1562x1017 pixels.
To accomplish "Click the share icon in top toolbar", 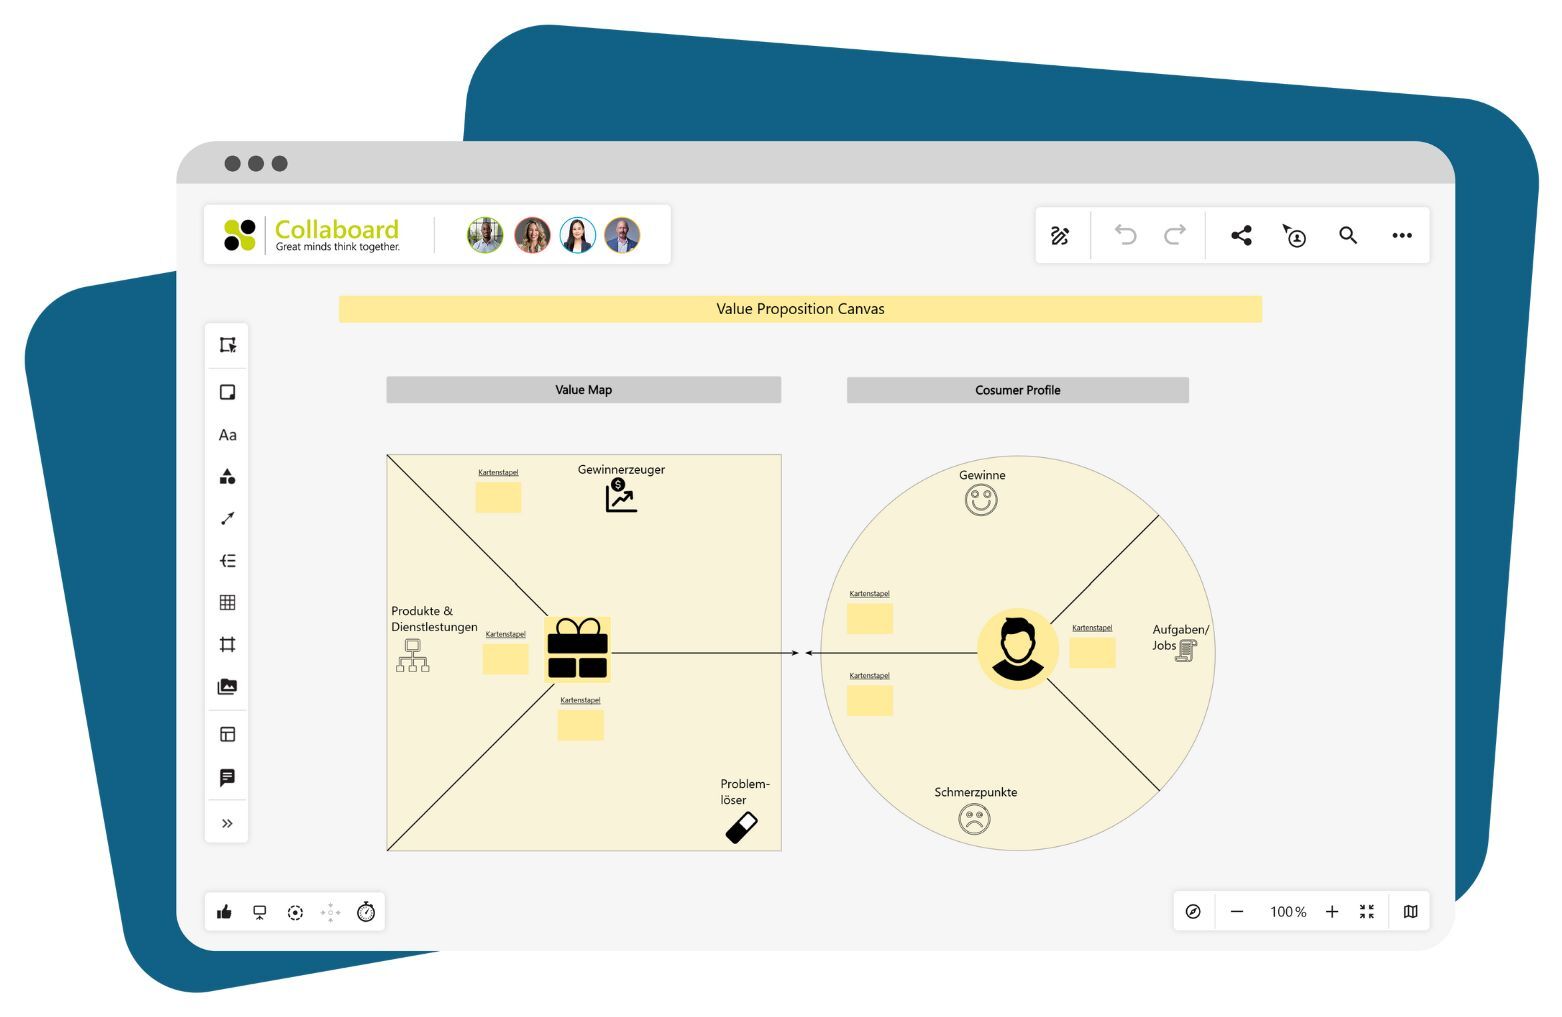I will click(x=1241, y=235).
